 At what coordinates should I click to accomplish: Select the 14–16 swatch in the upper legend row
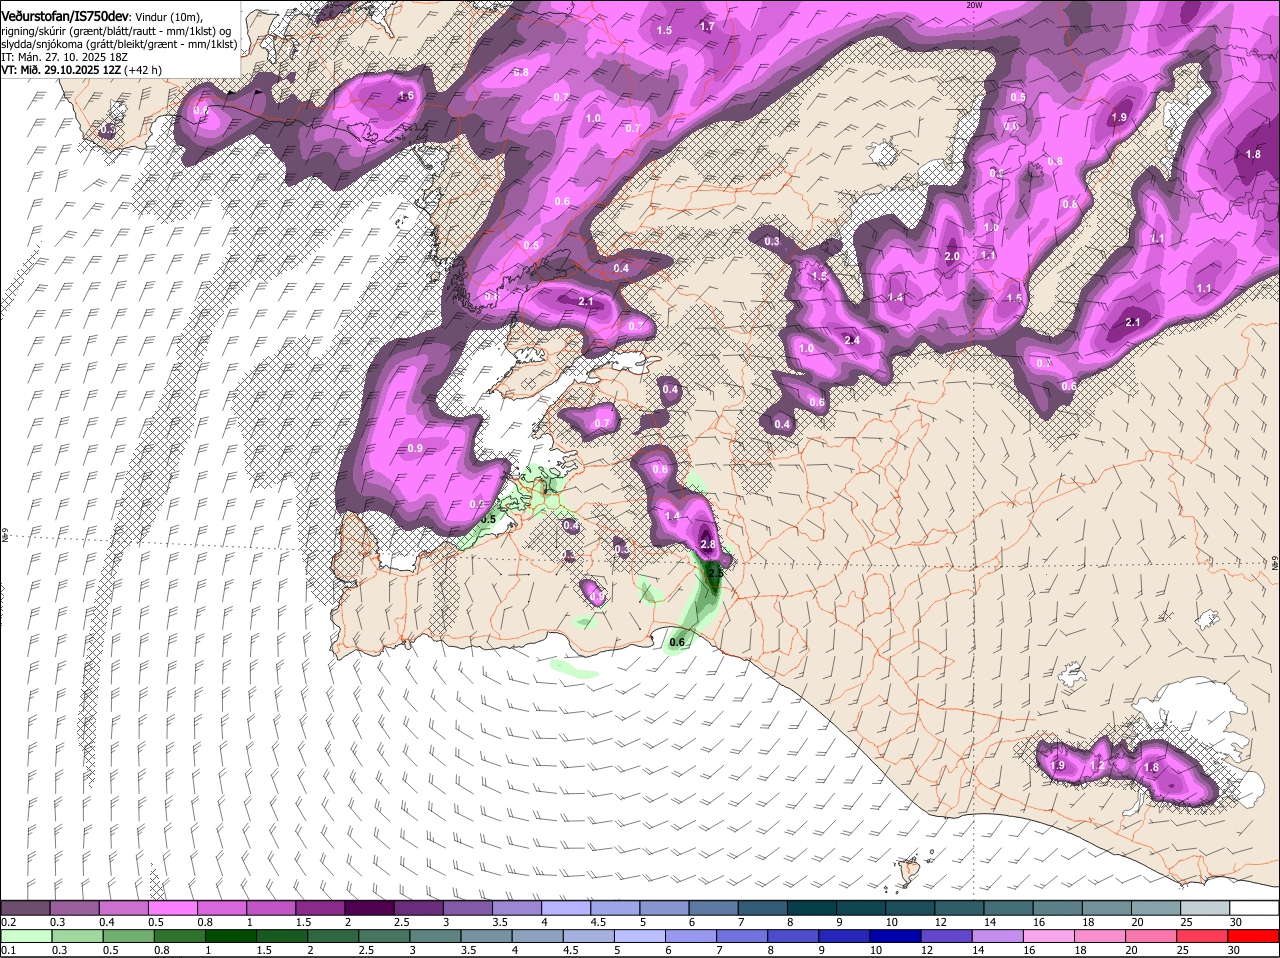1009,907
